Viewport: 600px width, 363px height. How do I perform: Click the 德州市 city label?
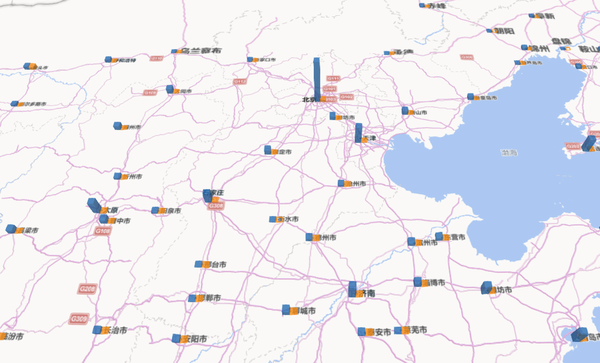click(x=324, y=238)
